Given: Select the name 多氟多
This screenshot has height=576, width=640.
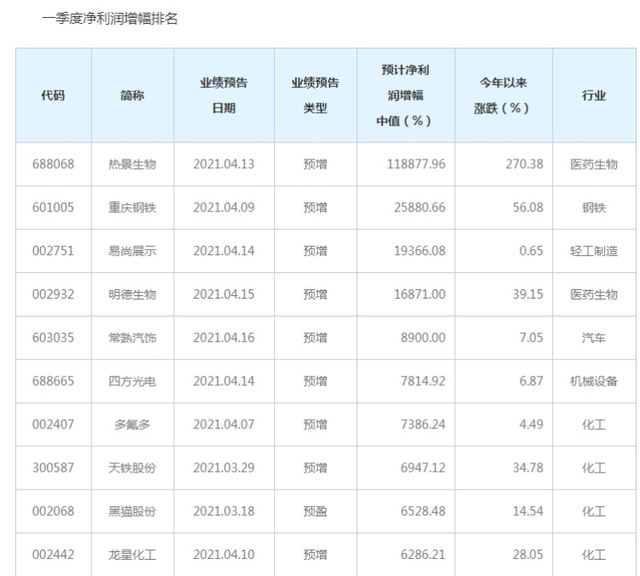Looking at the screenshot, I should click(132, 425).
